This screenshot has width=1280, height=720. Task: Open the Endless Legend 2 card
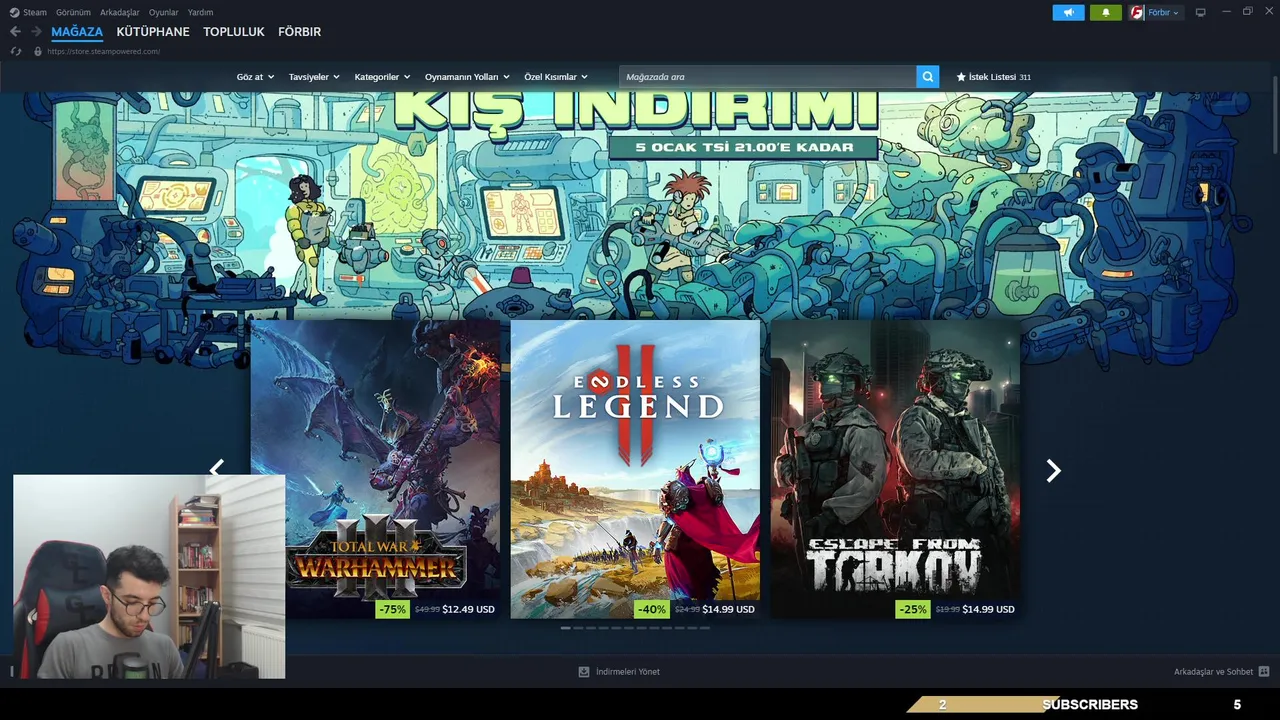635,469
